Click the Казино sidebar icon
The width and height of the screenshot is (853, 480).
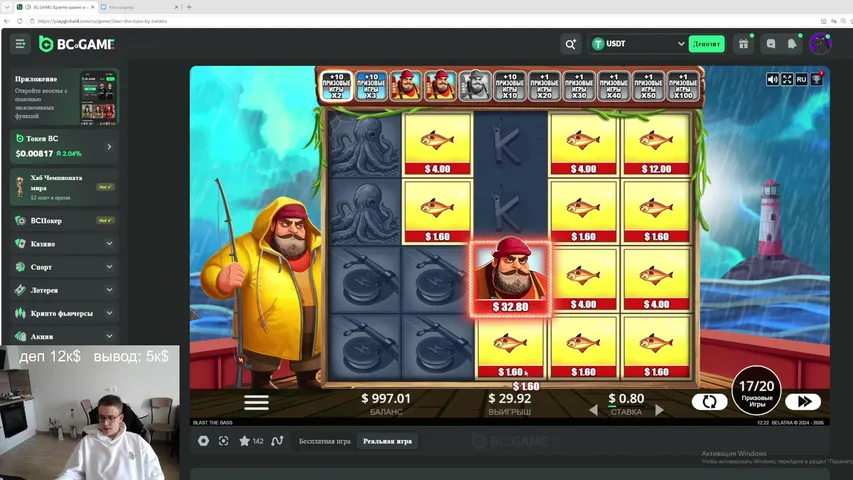(x=20, y=244)
